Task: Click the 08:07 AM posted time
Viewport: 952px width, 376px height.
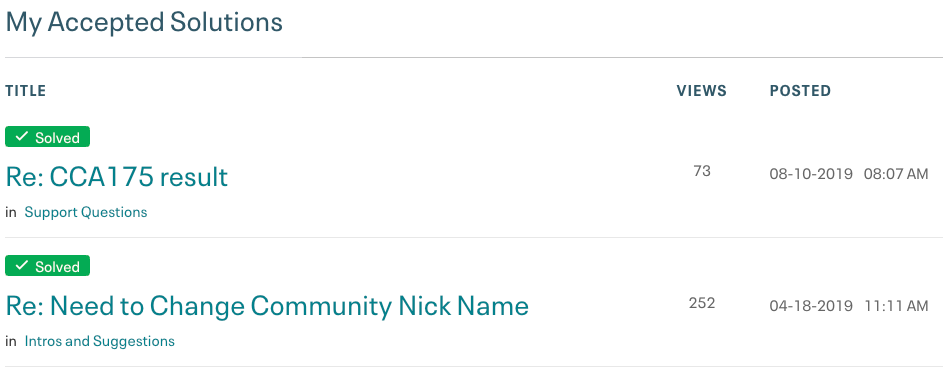Action: point(896,174)
